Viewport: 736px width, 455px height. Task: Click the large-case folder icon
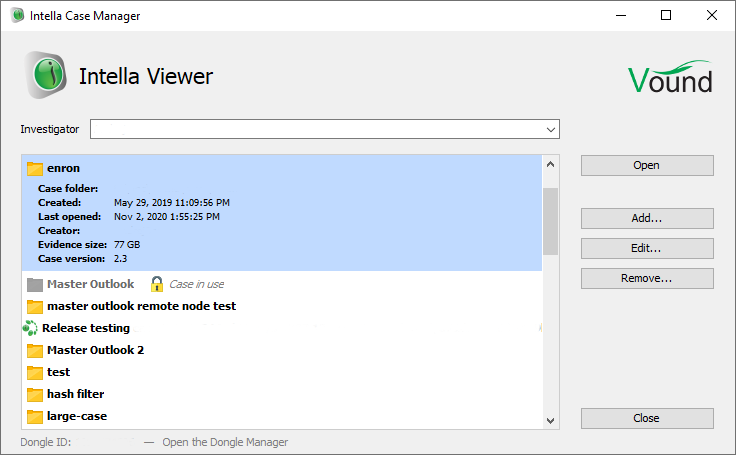pos(36,416)
